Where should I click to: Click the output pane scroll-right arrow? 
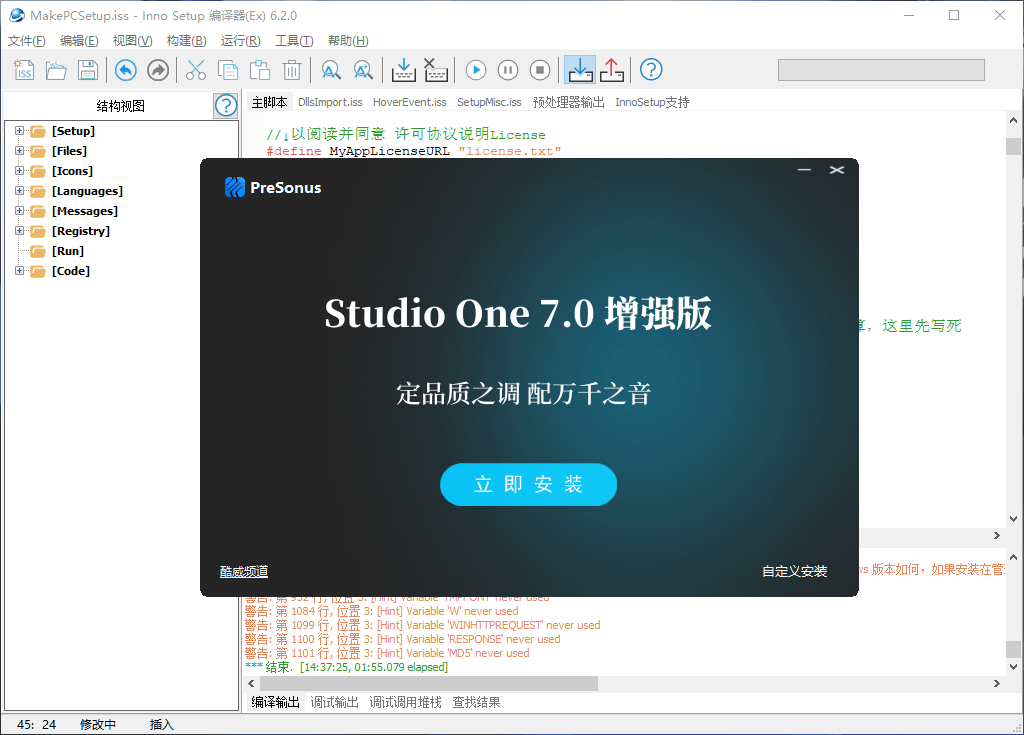coord(997,683)
